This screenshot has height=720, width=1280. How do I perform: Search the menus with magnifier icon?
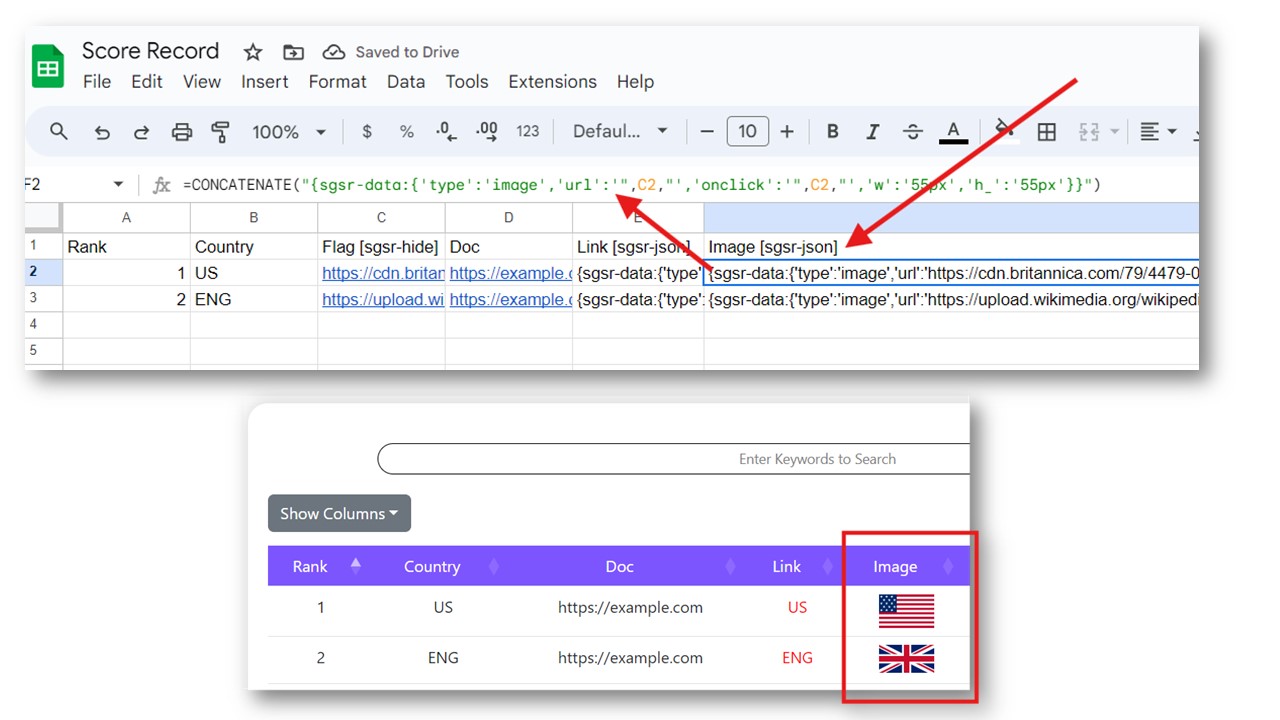(x=59, y=131)
